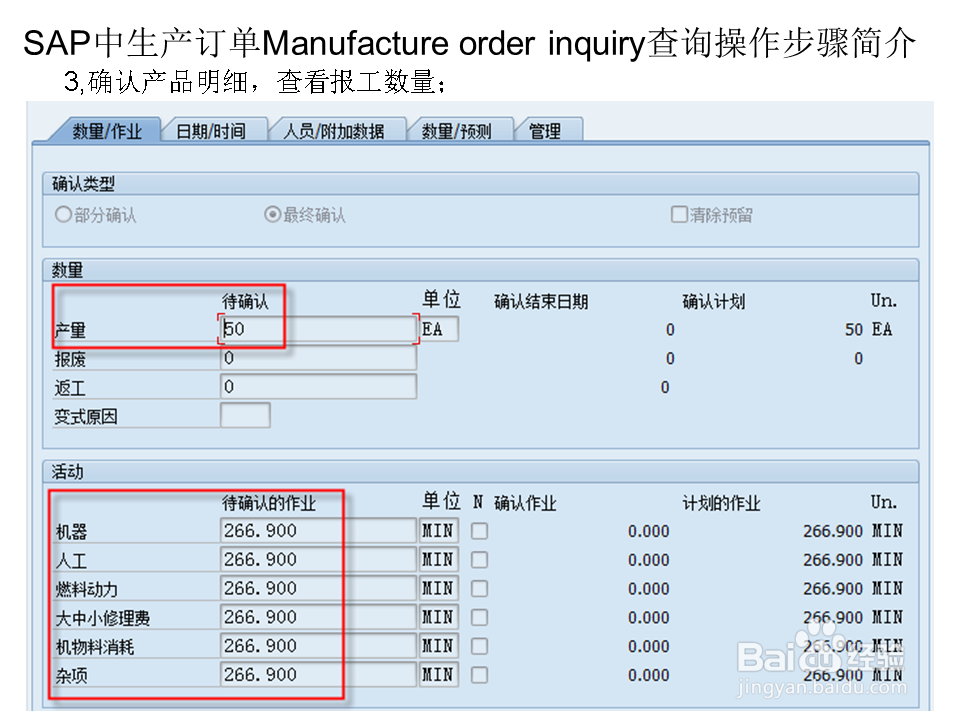The width and height of the screenshot is (960, 720).
Task: Click the 确认类型 section header
Action: click(481, 184)
